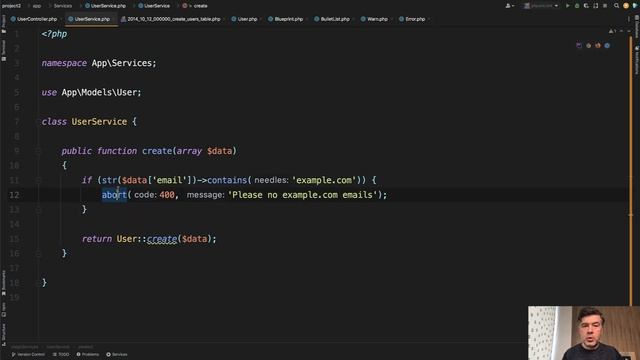Open the editor tabs more-options menu
This screenshot has height=360, width=640.
(629, 19)
